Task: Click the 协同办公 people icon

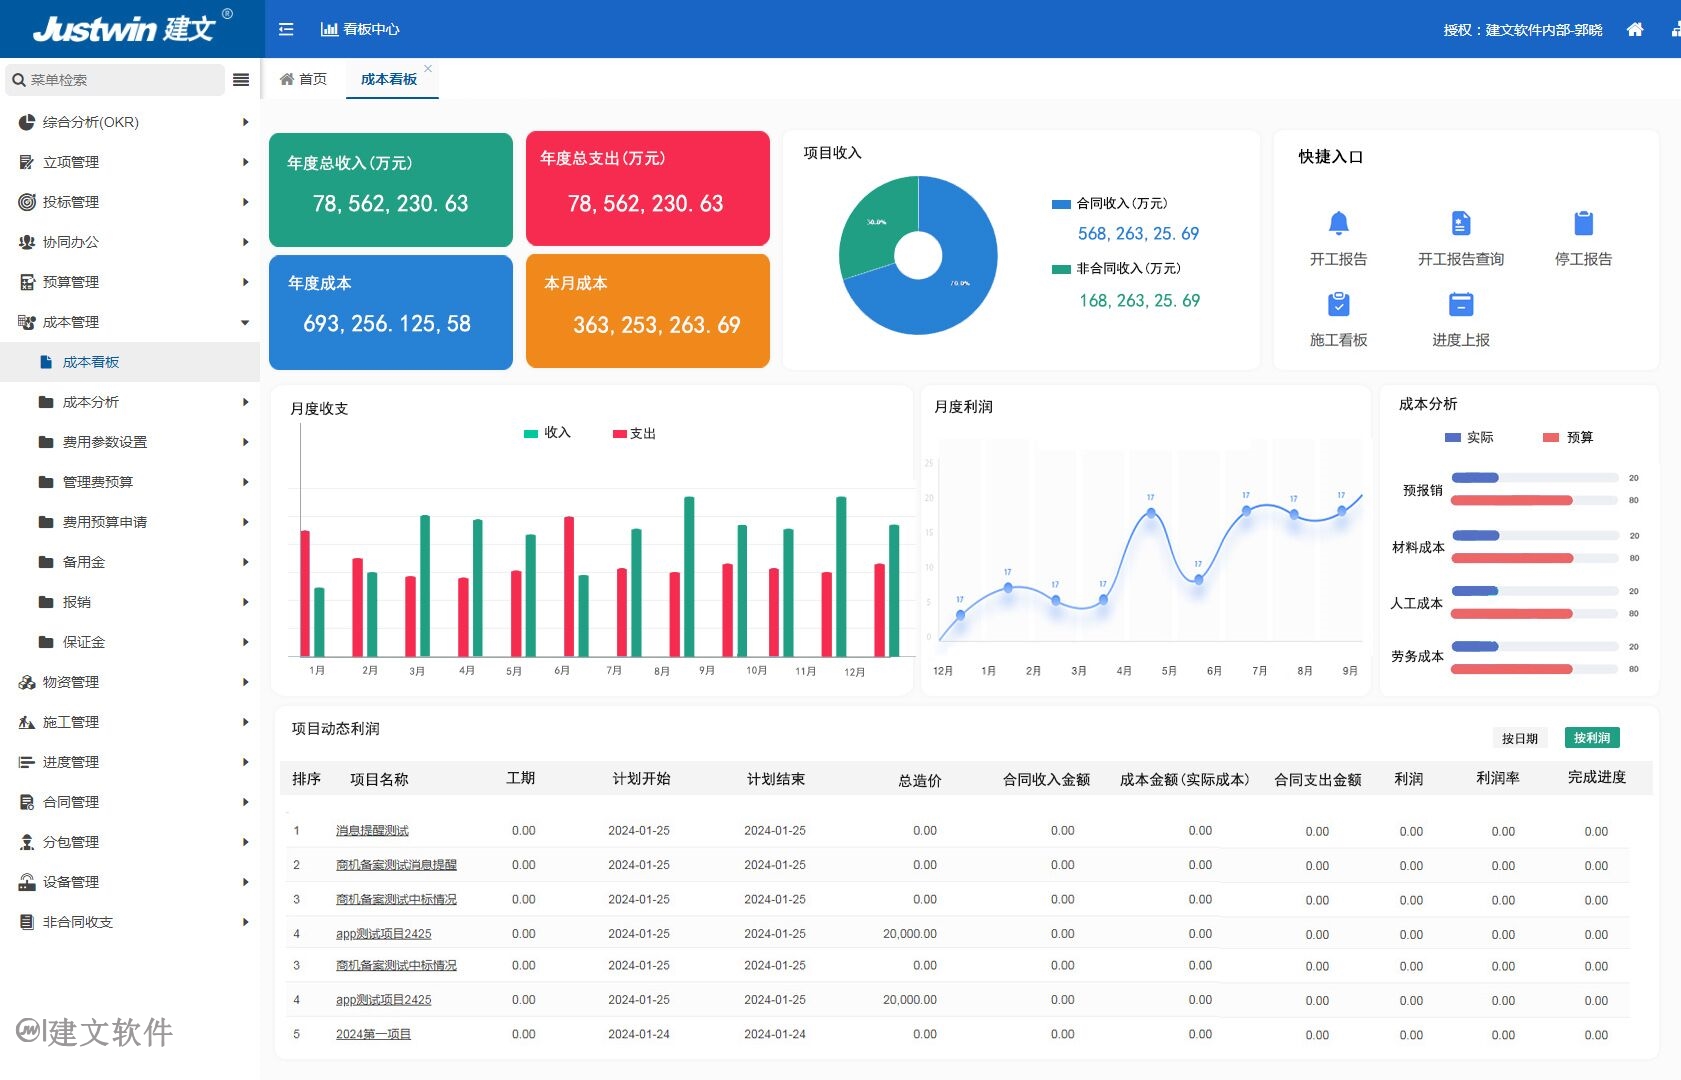Action: coord(27,242)
